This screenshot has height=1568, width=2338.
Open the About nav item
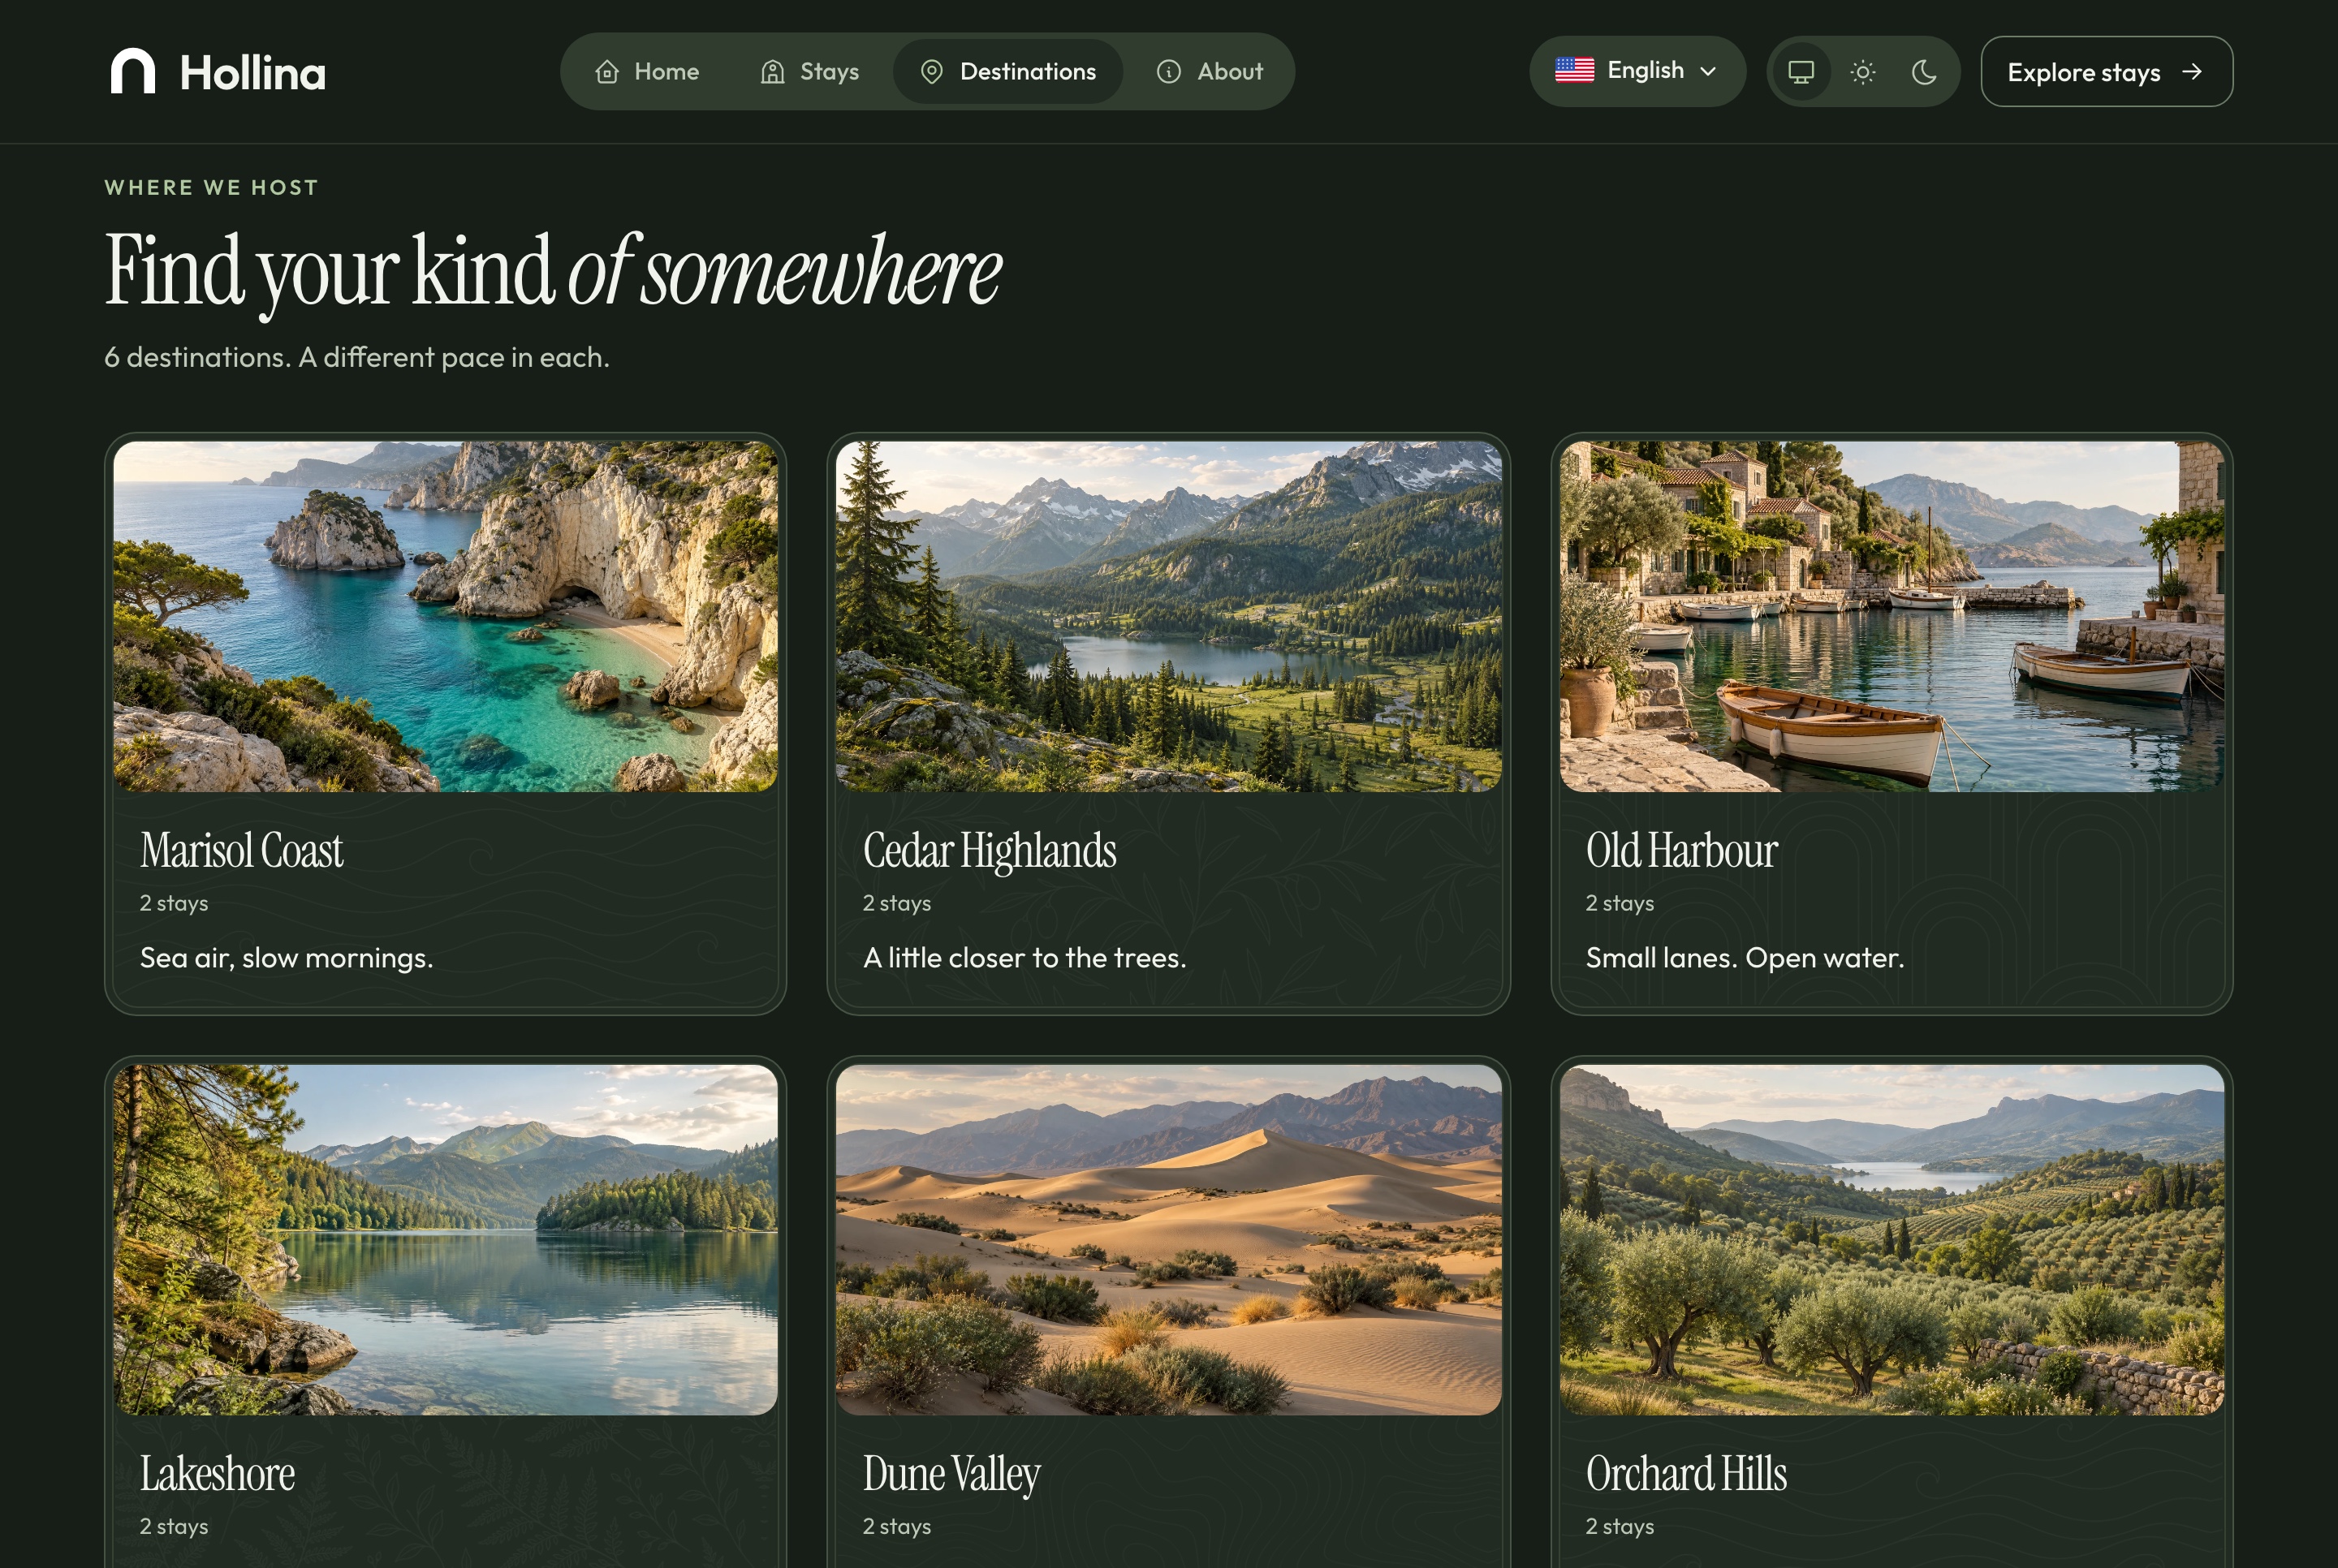[1210, 72]
